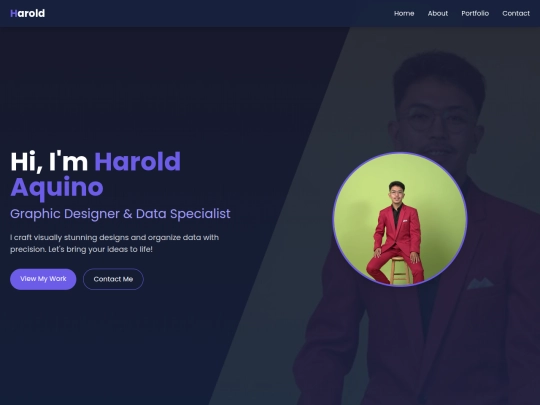Image resolution: width=540 pixels, height=405 pixels.
Task: Click the purple "Aquino" name text
Action: coord(57,188)
